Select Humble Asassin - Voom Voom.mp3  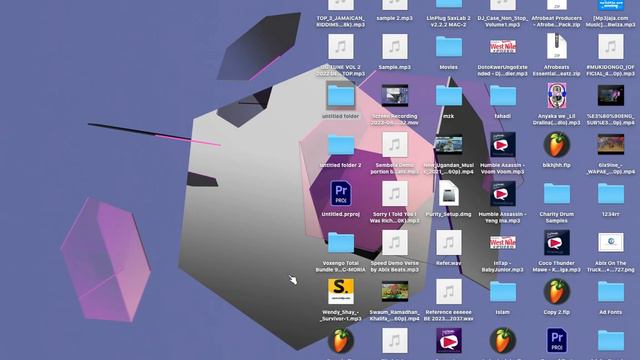click(502, 145)
